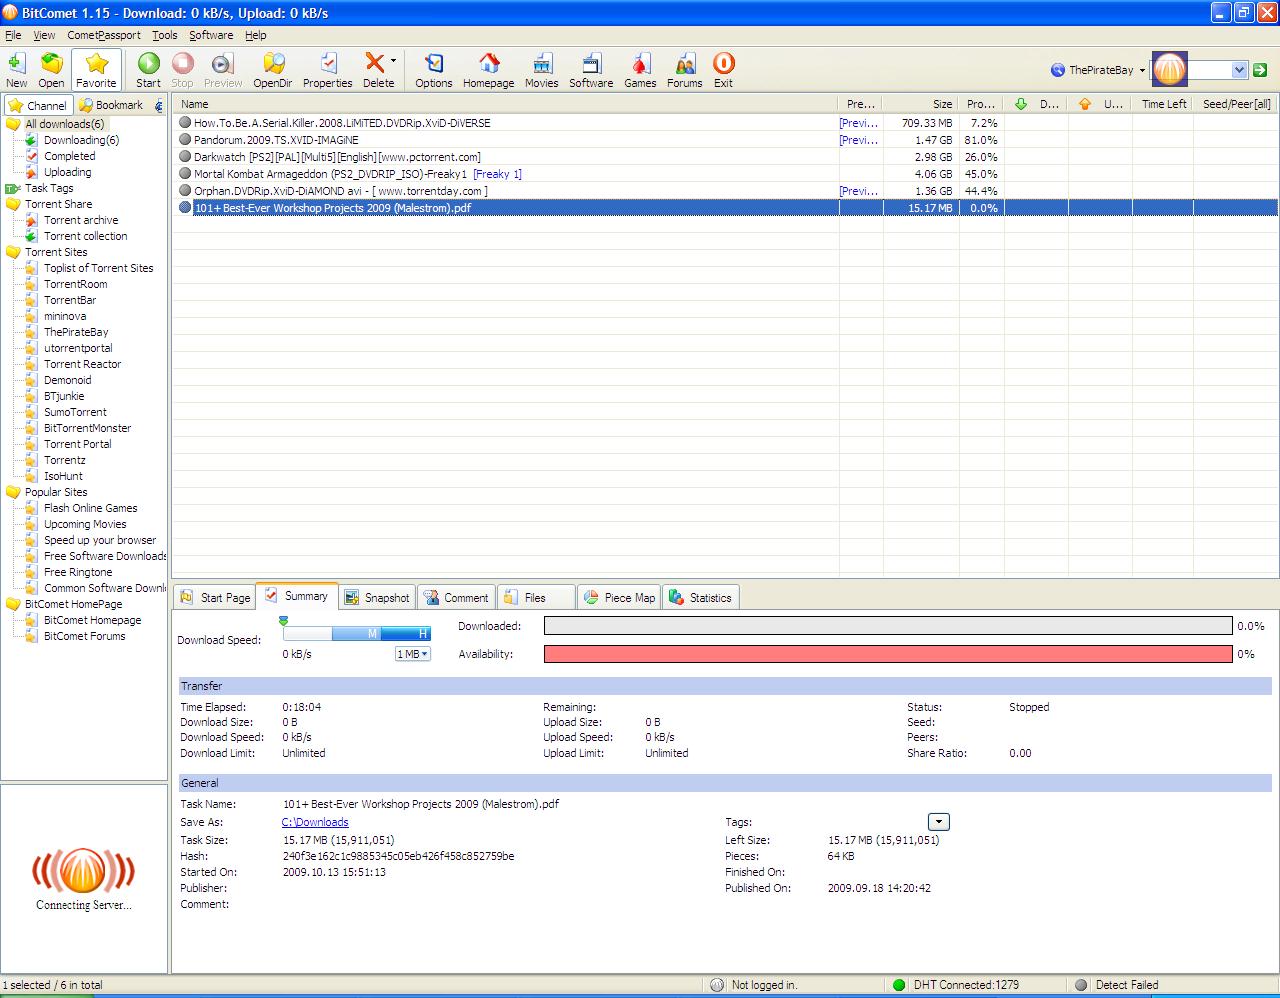The image size is (1280, 998).
Task: Open the File menu
Action: (13, 35)
